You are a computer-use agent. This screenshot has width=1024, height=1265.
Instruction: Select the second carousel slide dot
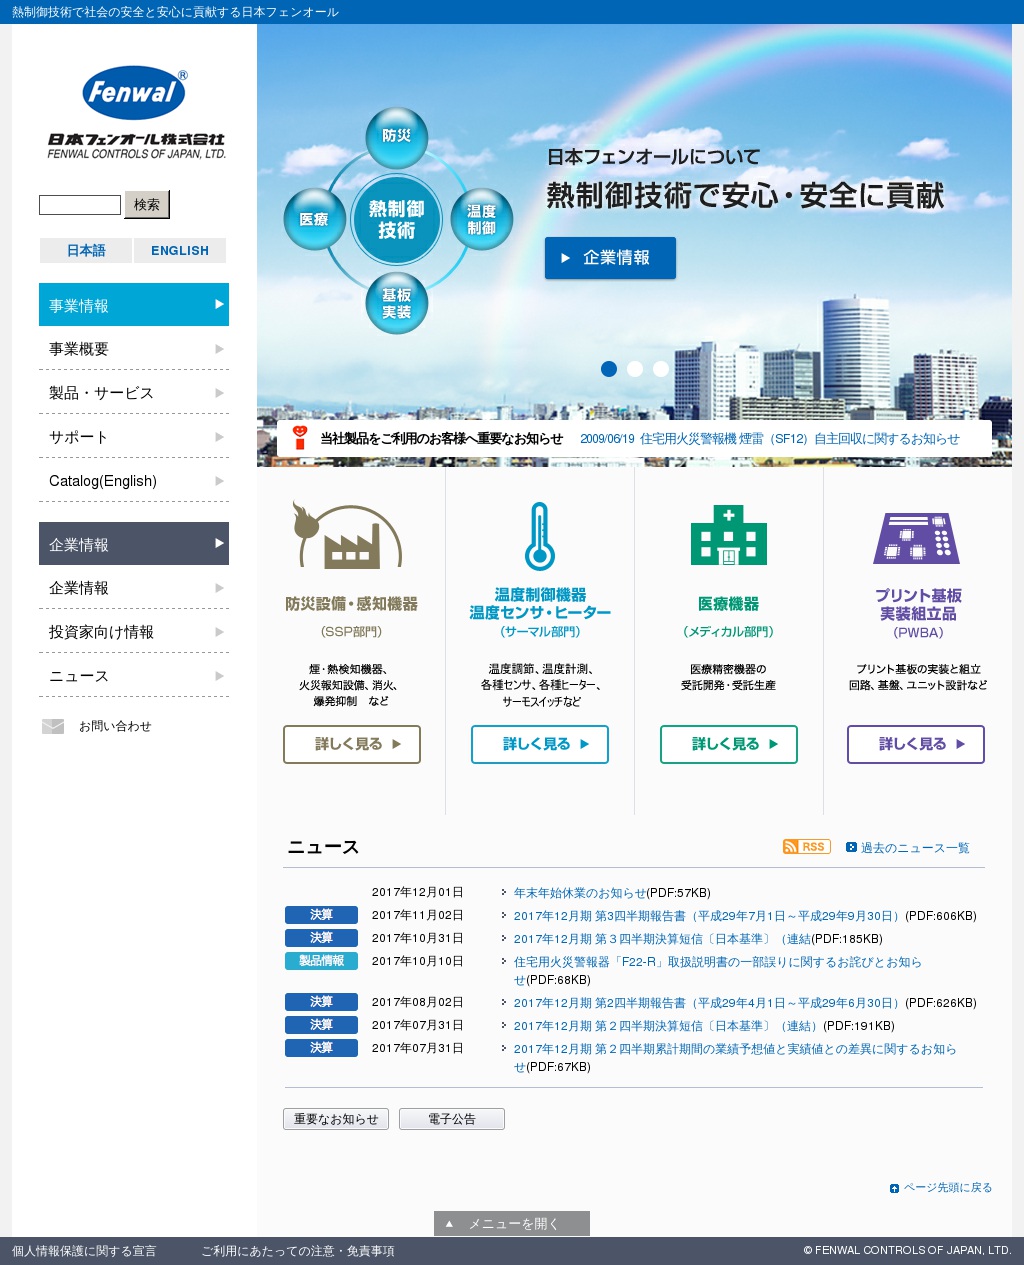click(635, 369)
